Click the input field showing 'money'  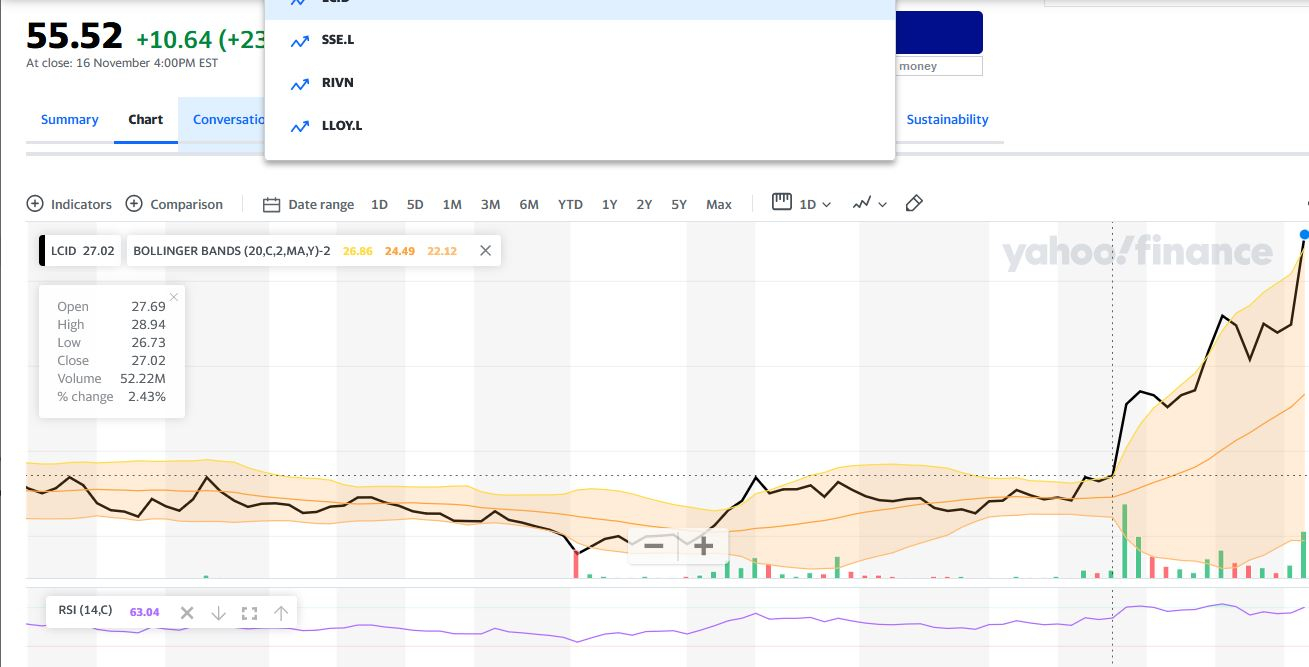937,66
